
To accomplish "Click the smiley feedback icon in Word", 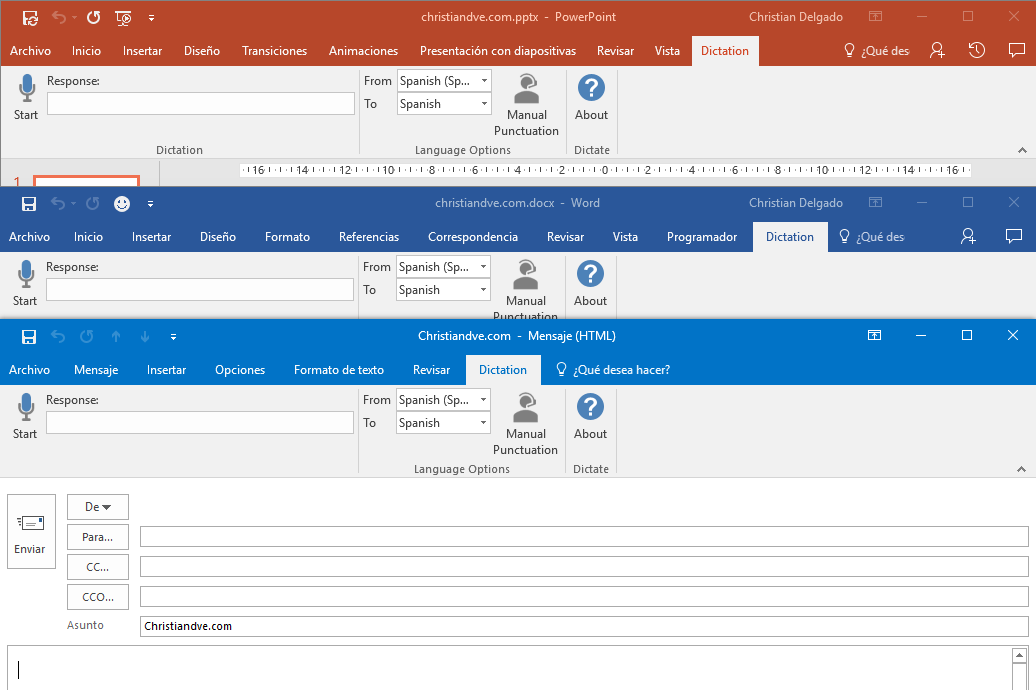I will 122,204.
